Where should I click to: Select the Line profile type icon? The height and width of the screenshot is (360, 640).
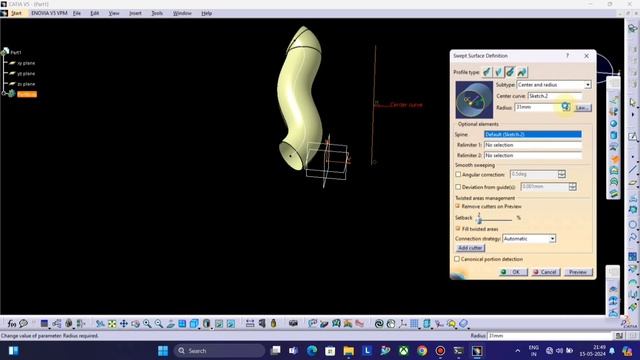pyautogui.click(x=498, y=72)
